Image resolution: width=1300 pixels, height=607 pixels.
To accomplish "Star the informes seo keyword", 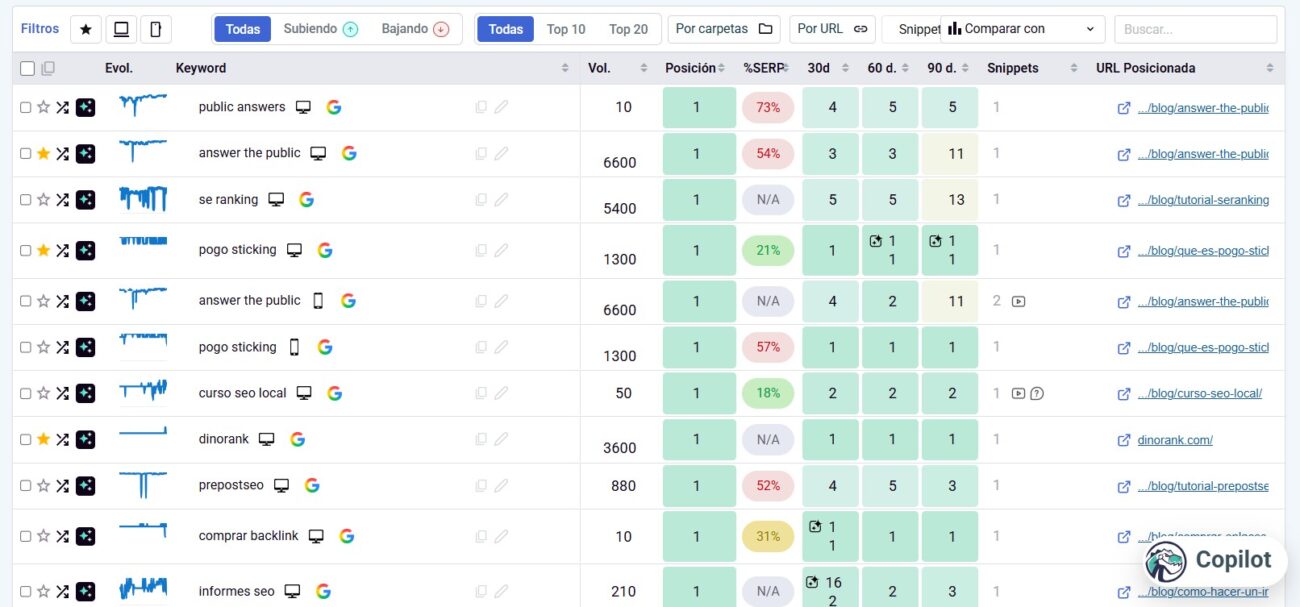I will [43, 591].
